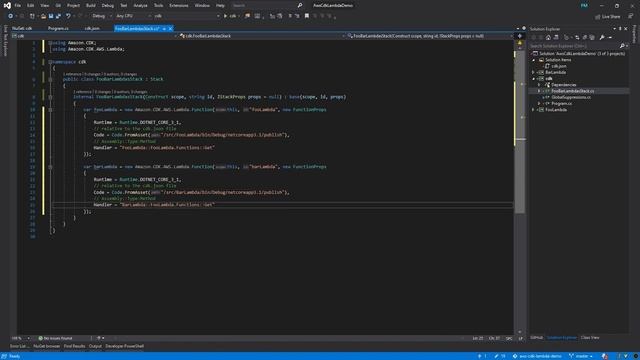This screenshot has height=360, width=640.
Task: Open the Developer PowerShell panel tab
Action: (124, 346)
